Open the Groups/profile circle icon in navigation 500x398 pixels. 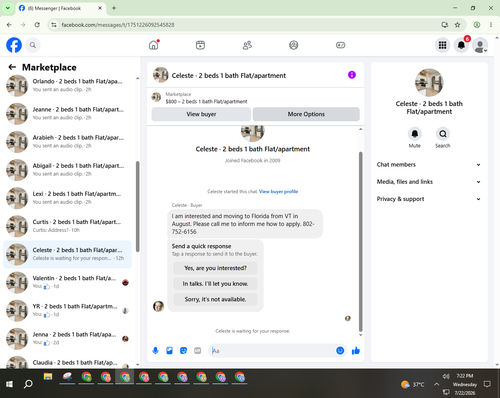(x=294, y=45)
